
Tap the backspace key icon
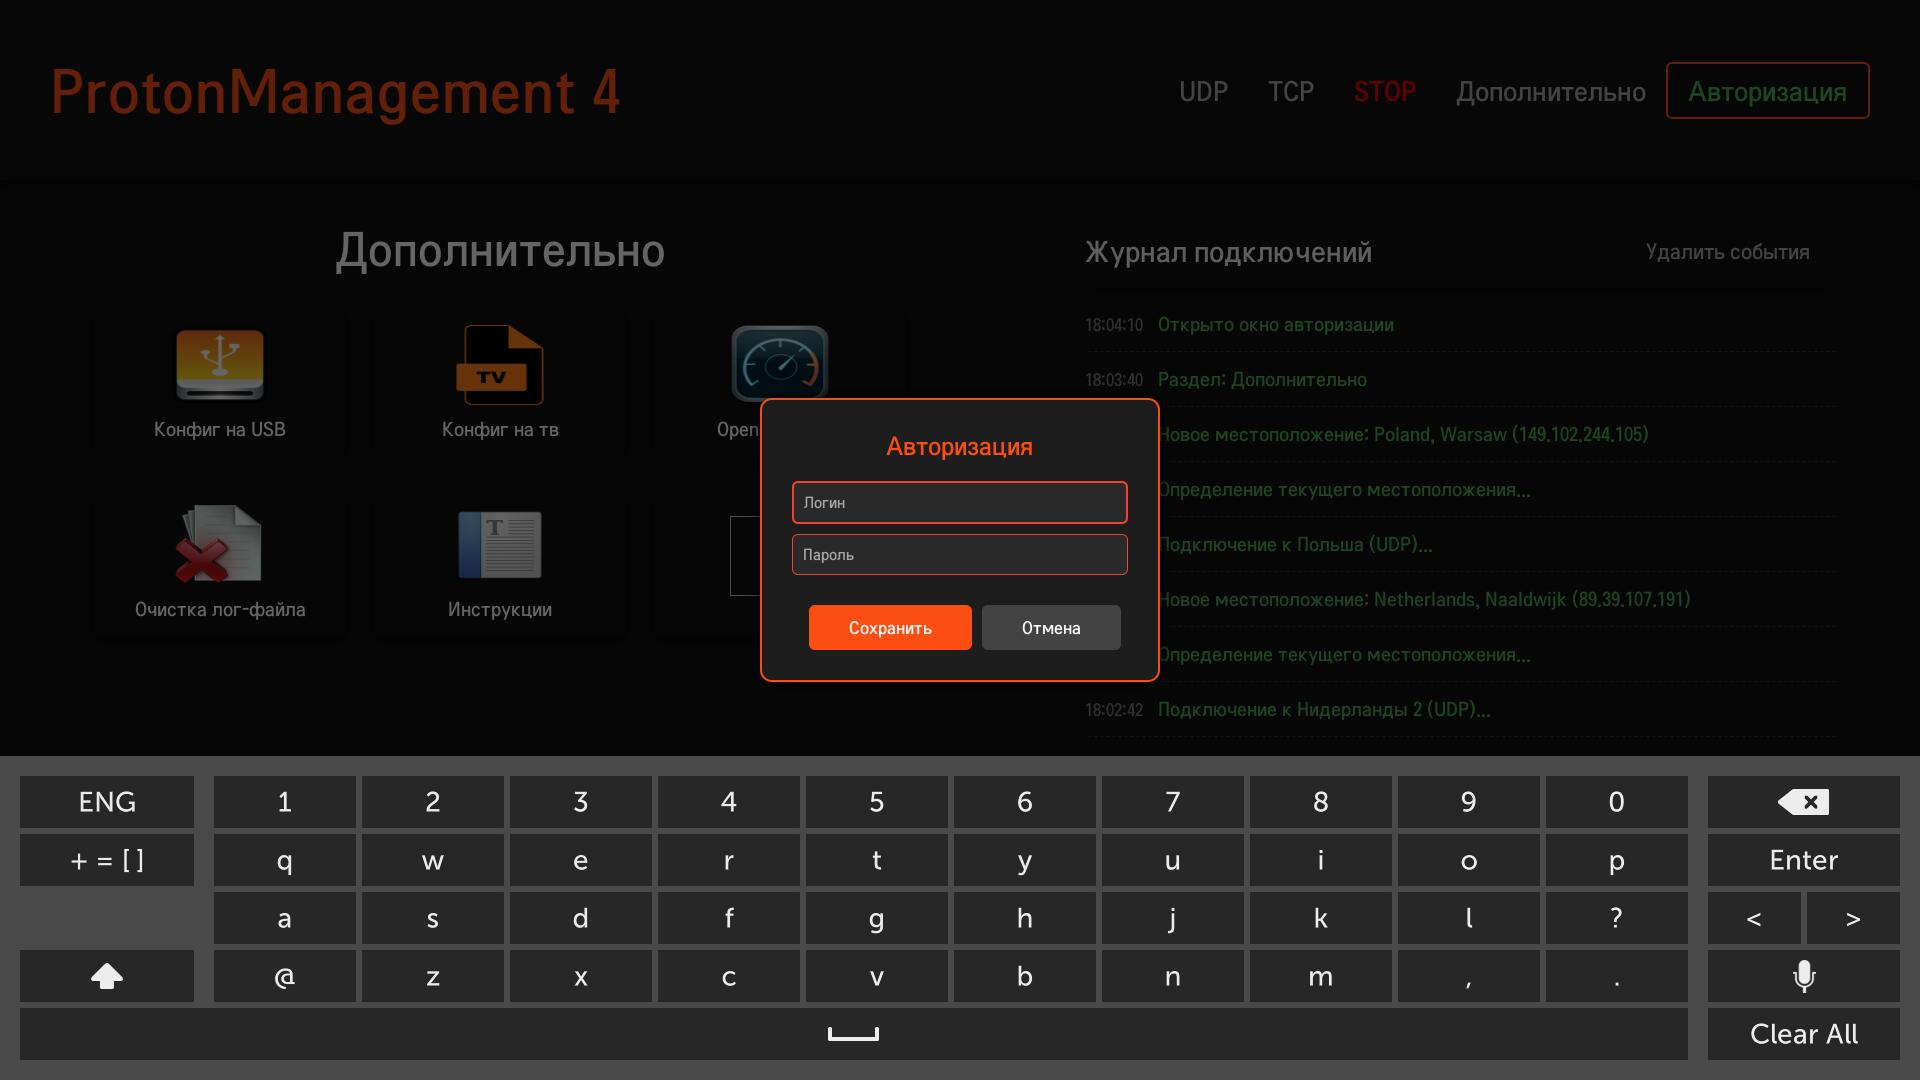1803,802
